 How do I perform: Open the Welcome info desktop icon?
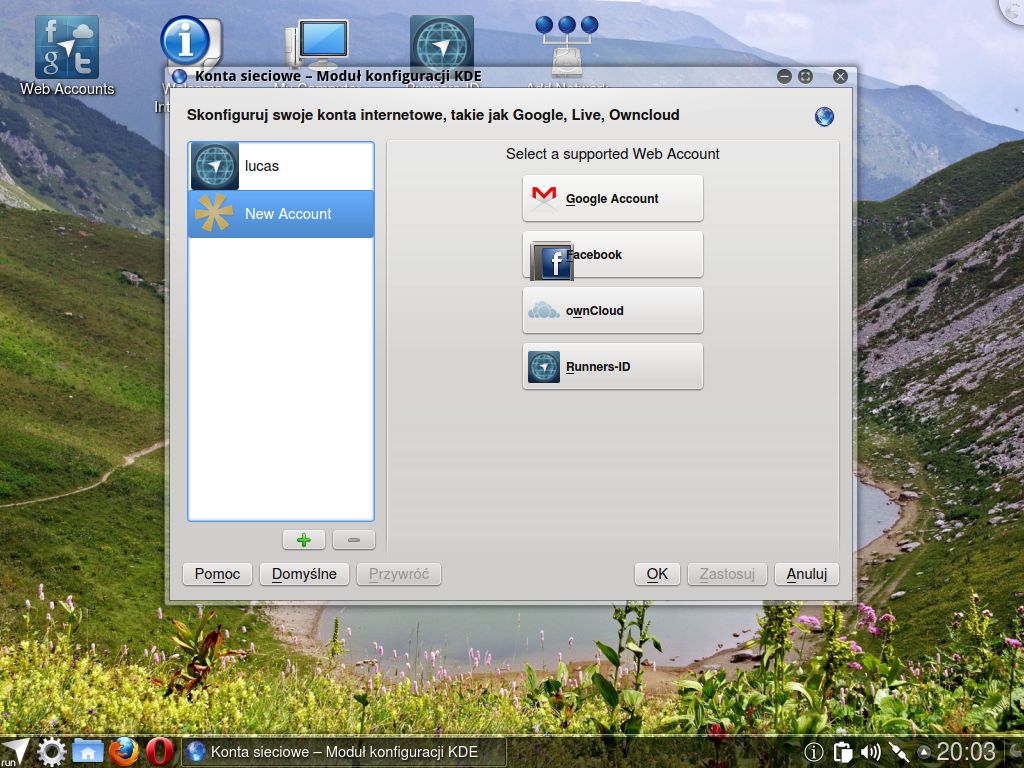[x=190, y=41]
